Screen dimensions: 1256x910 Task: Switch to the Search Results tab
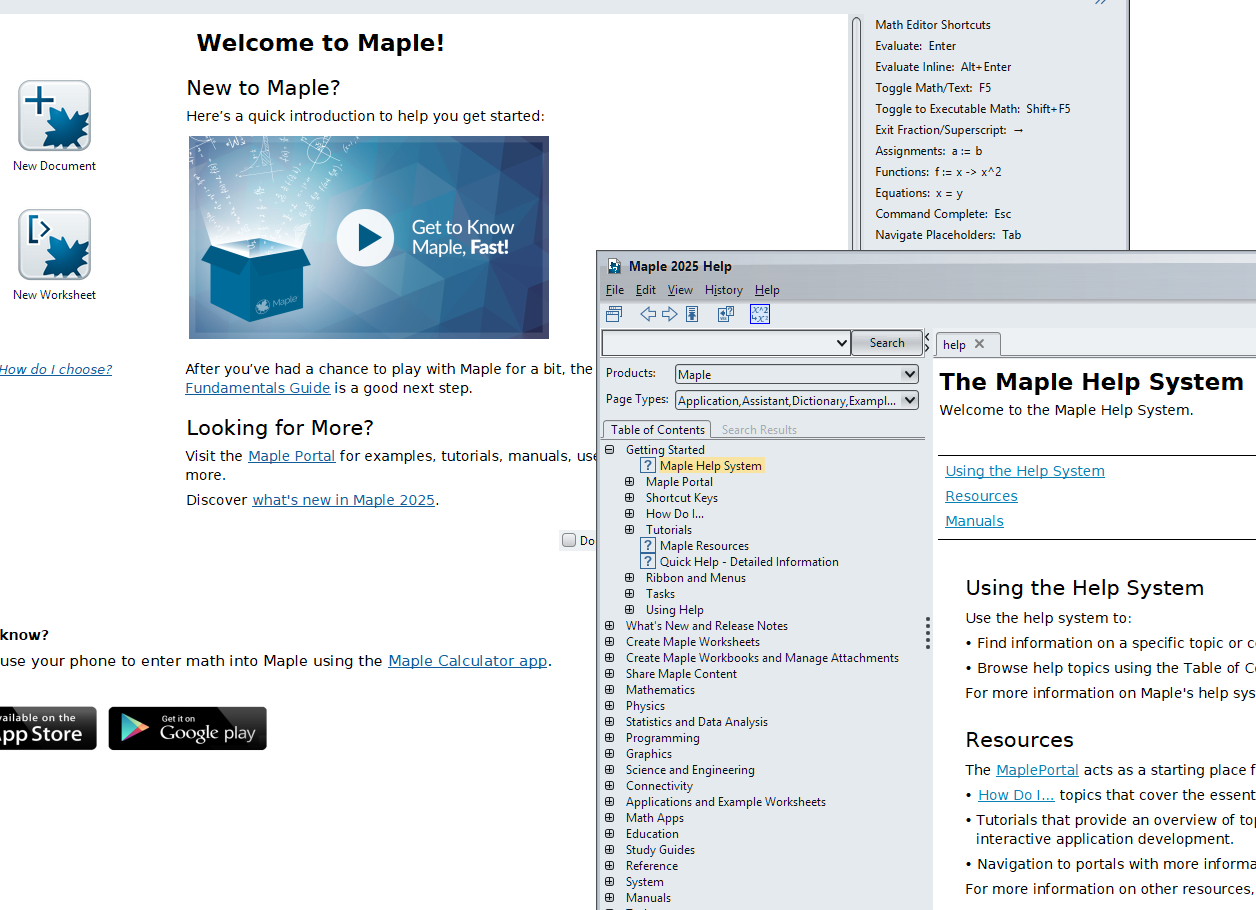pyautogui.click(x=759, y=430)
